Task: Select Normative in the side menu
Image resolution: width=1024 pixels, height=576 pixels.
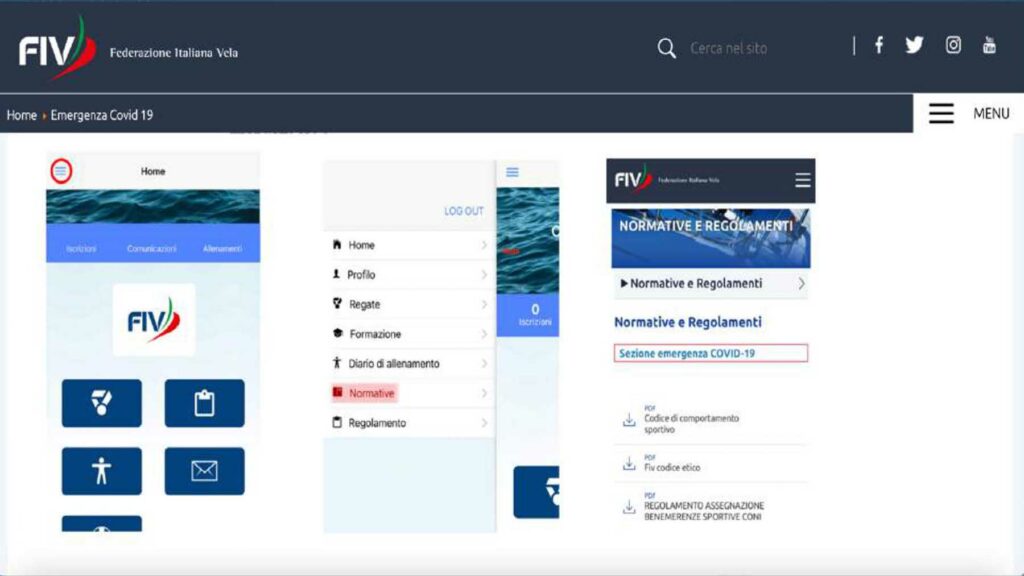Action: pos(371,393)
